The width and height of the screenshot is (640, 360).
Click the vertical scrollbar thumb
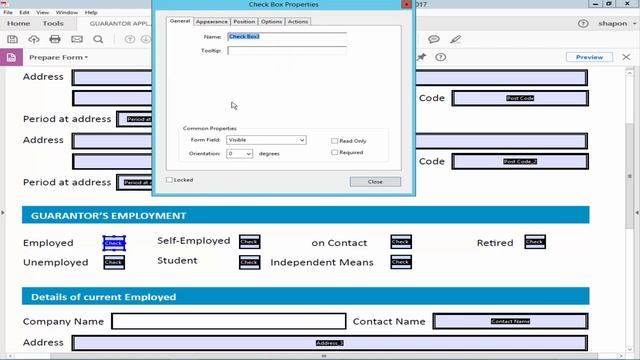630,176
